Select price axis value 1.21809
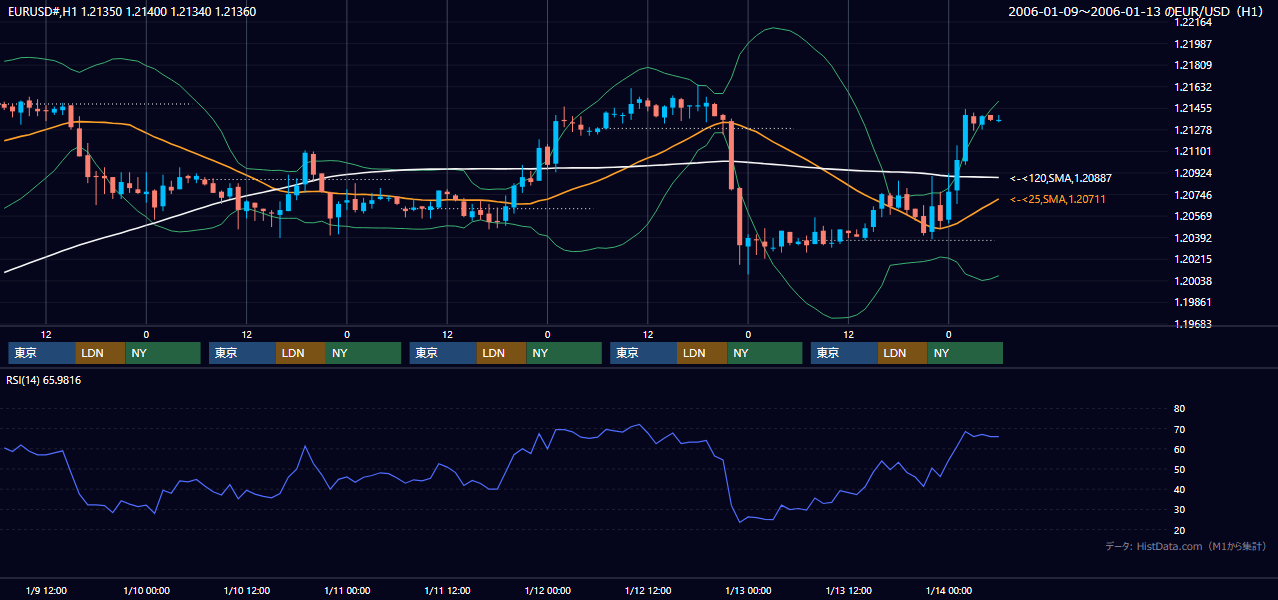Viewport: 1278px width, 600px height. pyautogui.click(x=1193, y=65)
